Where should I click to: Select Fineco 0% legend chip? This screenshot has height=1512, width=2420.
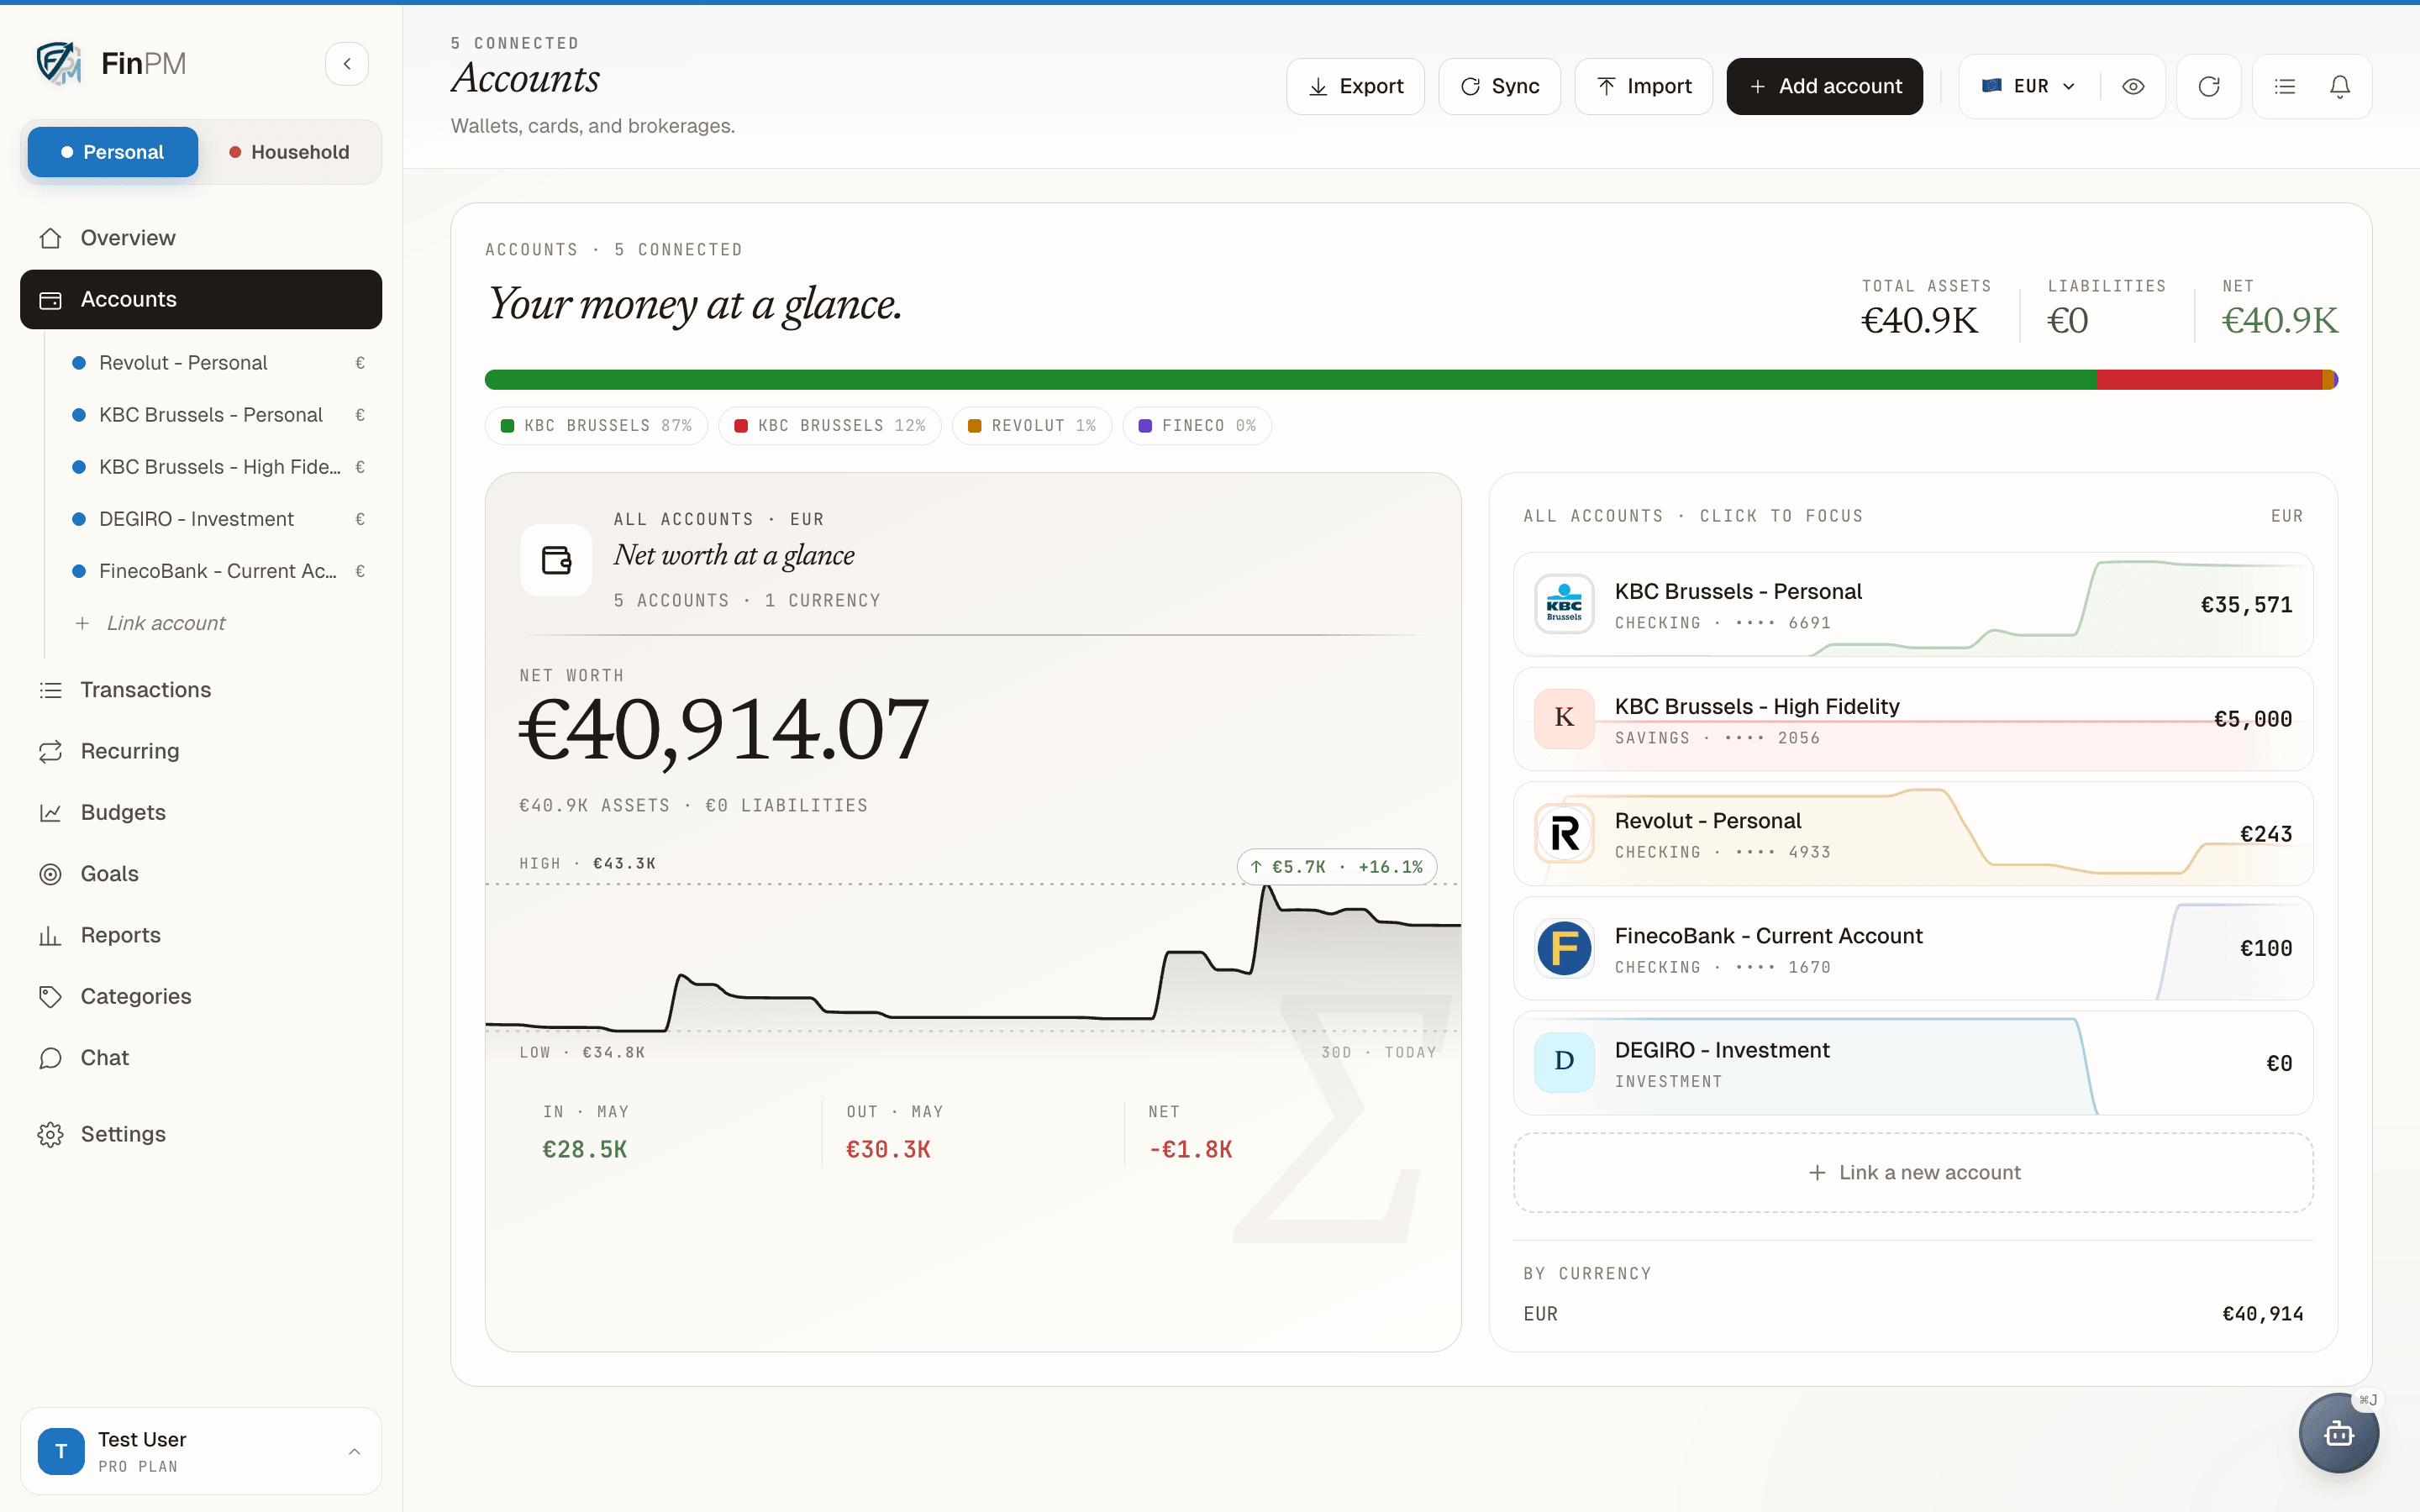1196,426
